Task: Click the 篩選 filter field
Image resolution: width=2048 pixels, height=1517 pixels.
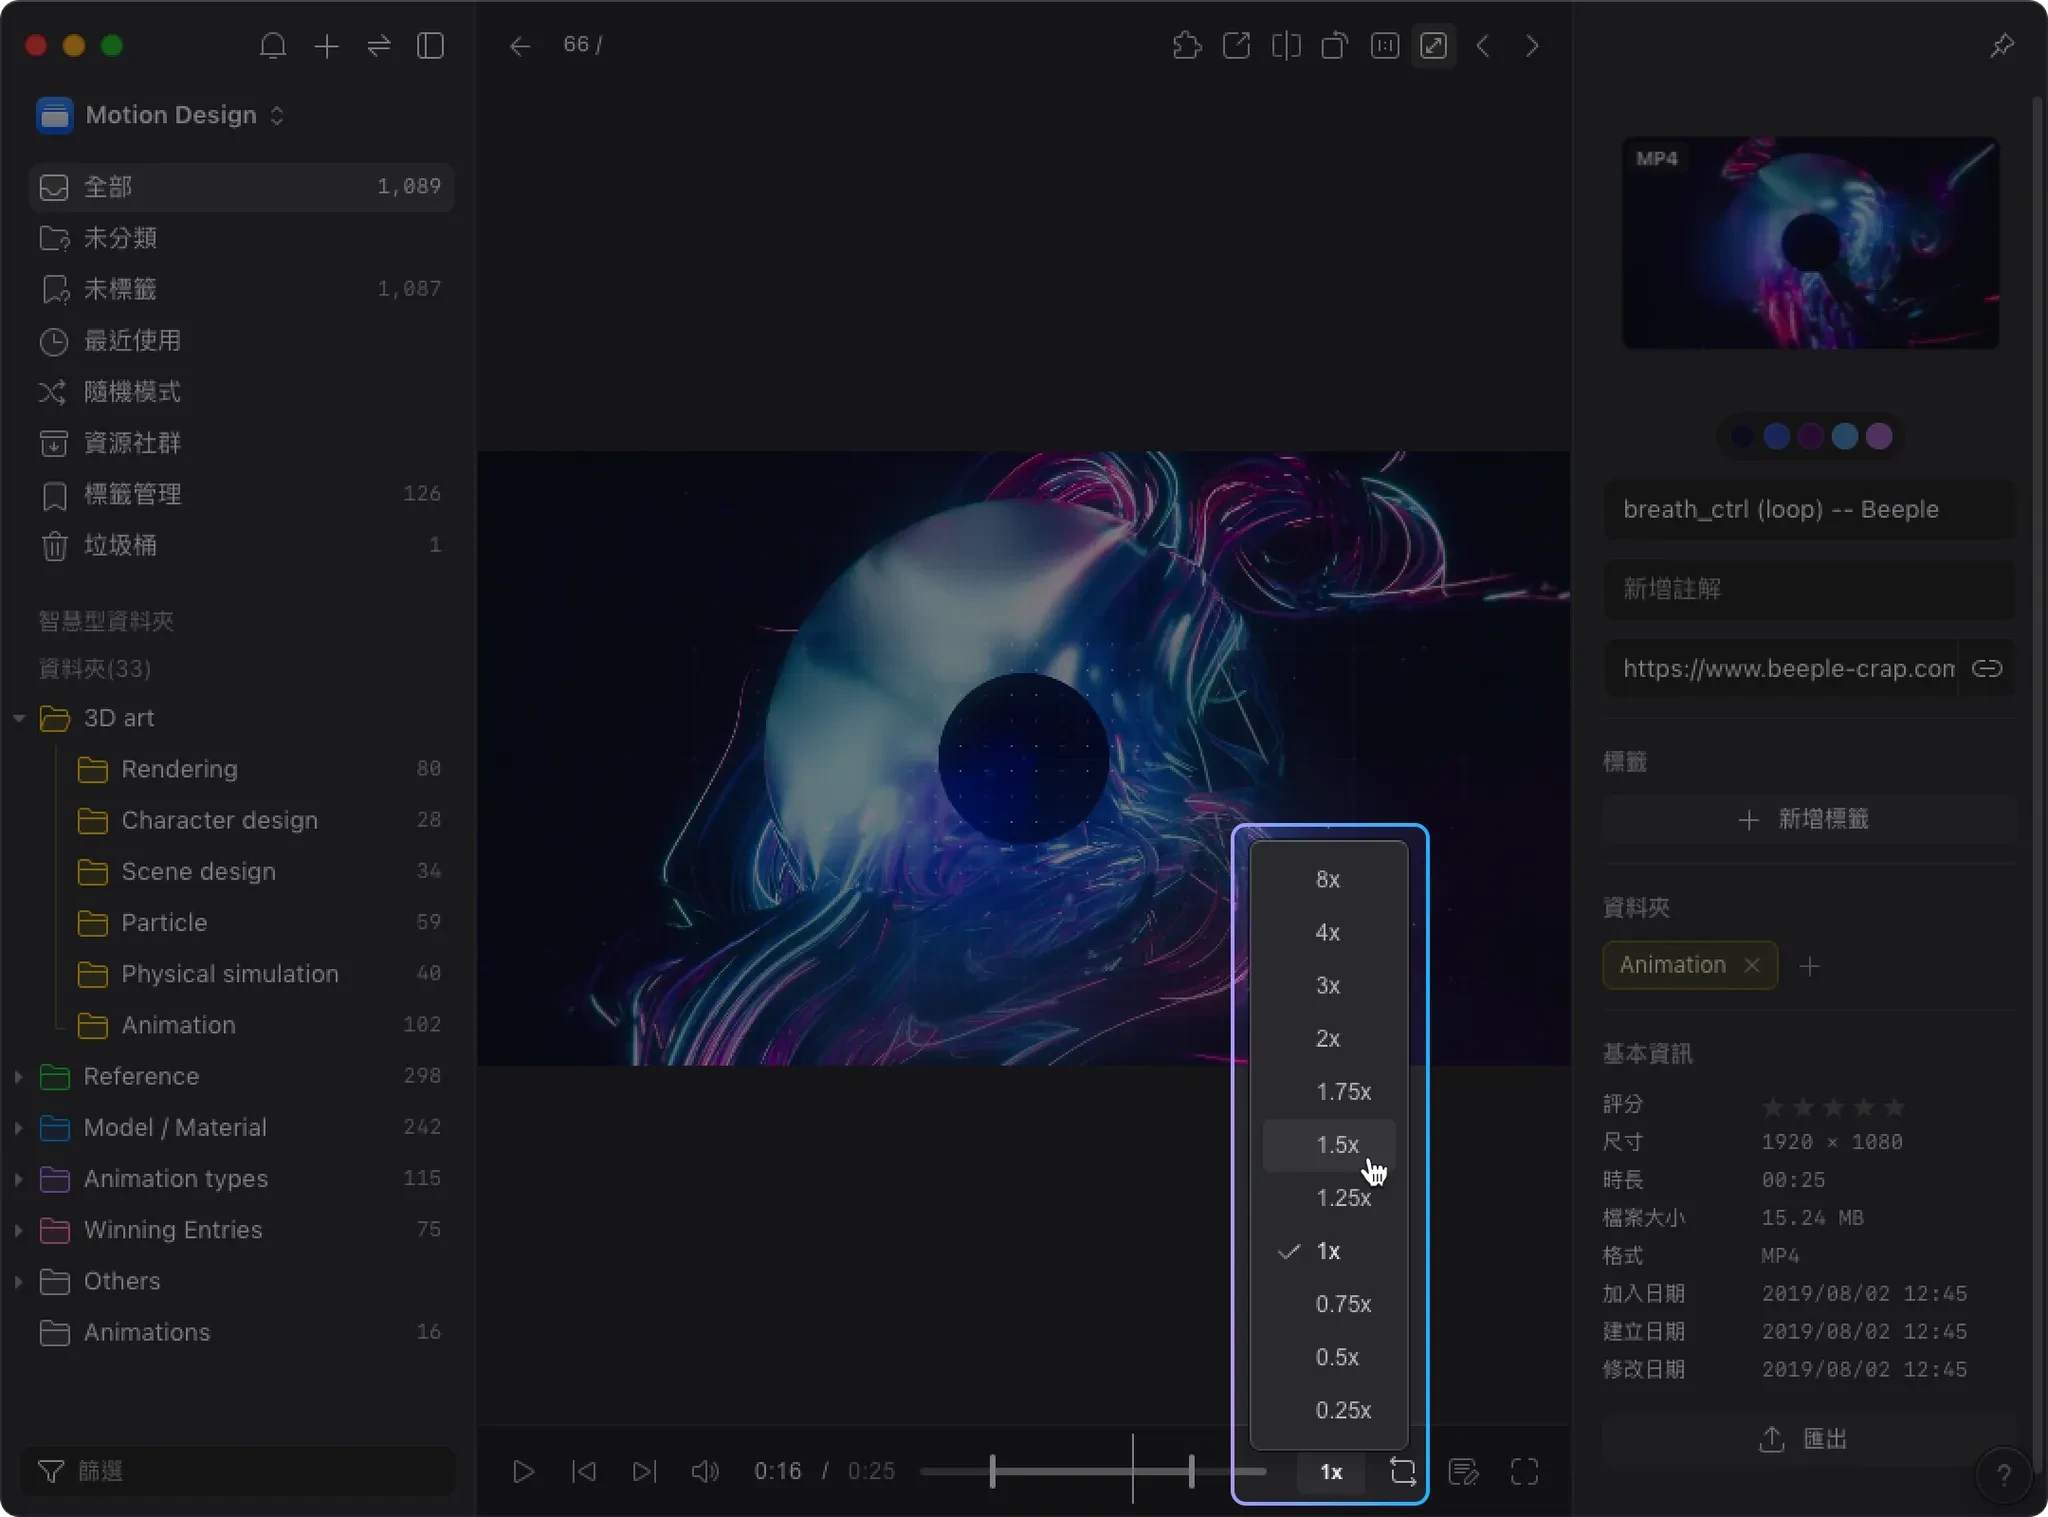Action: click(238, 1471)
